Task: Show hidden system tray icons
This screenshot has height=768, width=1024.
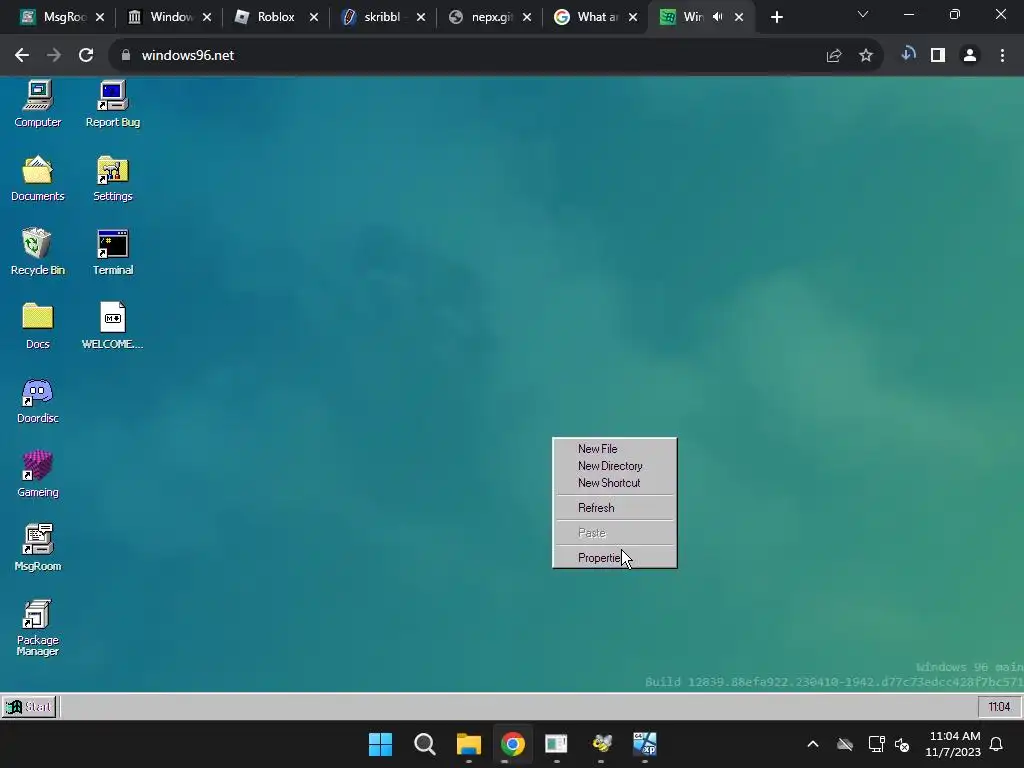Action: tap(813, 744)
